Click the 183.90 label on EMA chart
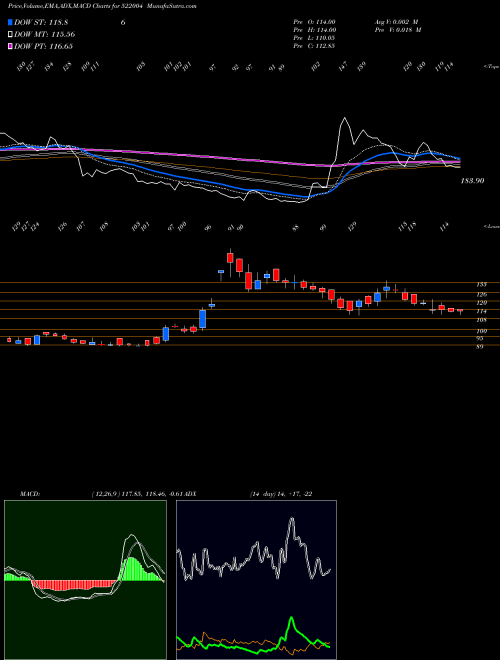This screenshot has height=660, width=500. tap(472, 181)
